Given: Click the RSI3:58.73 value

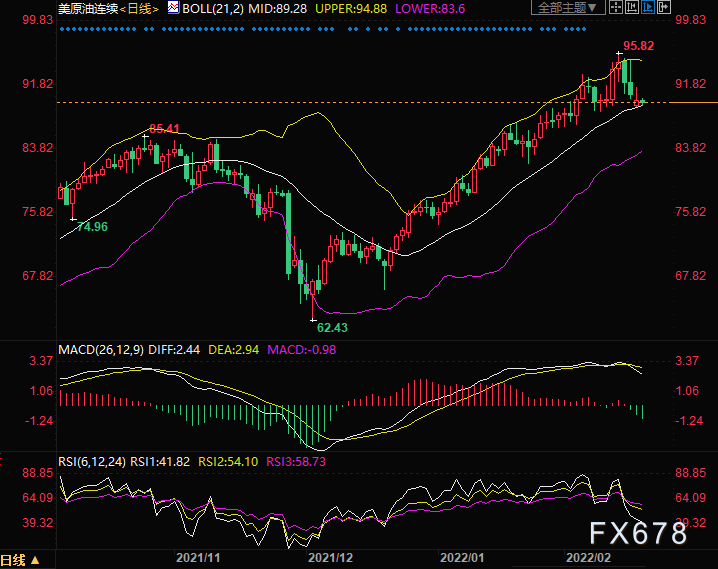Looking at the screenshot, I should [296, 461].
